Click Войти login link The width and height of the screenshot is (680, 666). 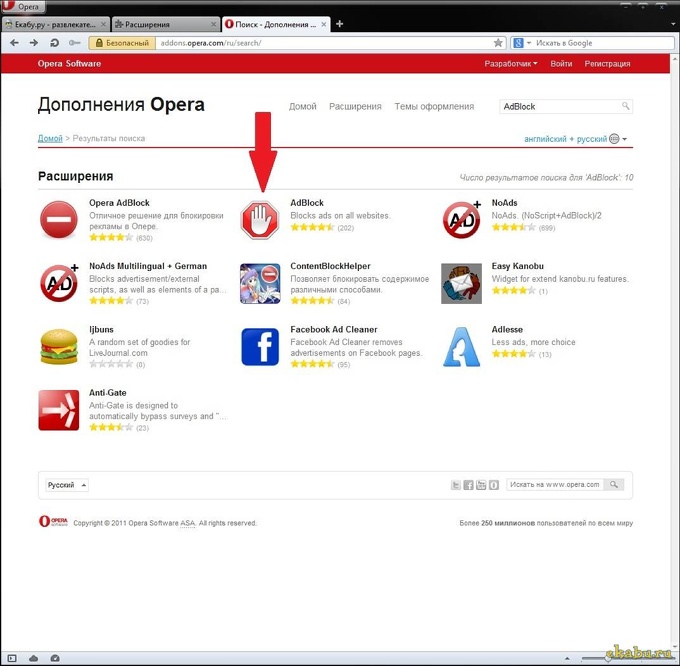click(x=561, y=64)
